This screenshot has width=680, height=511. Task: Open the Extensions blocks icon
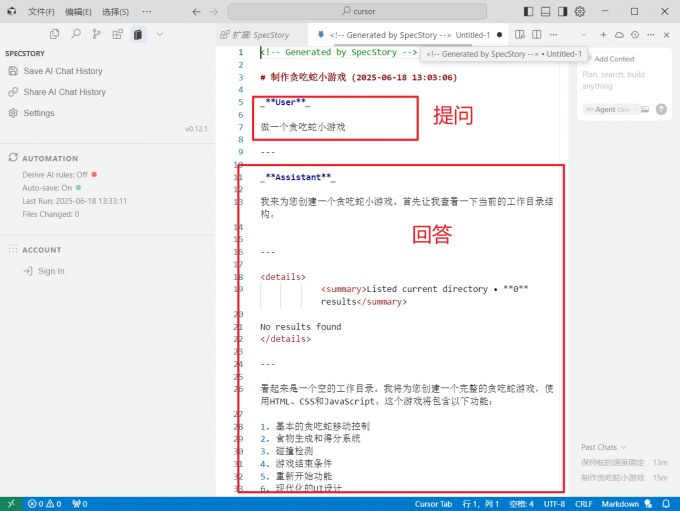(118, 34)
